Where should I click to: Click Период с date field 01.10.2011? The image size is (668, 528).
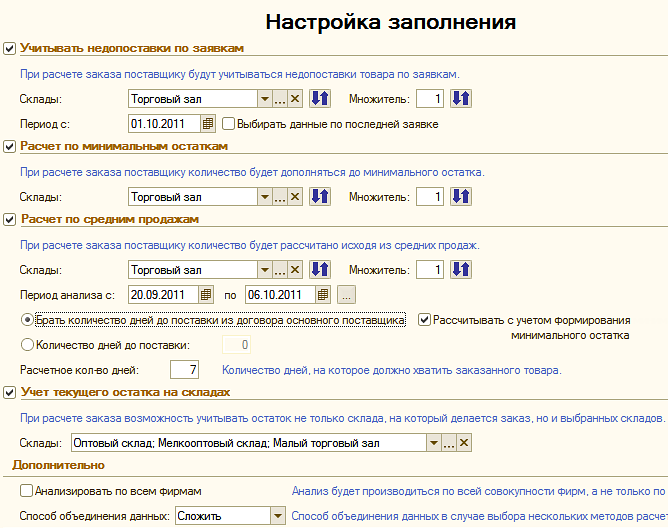tap(164, 124)
